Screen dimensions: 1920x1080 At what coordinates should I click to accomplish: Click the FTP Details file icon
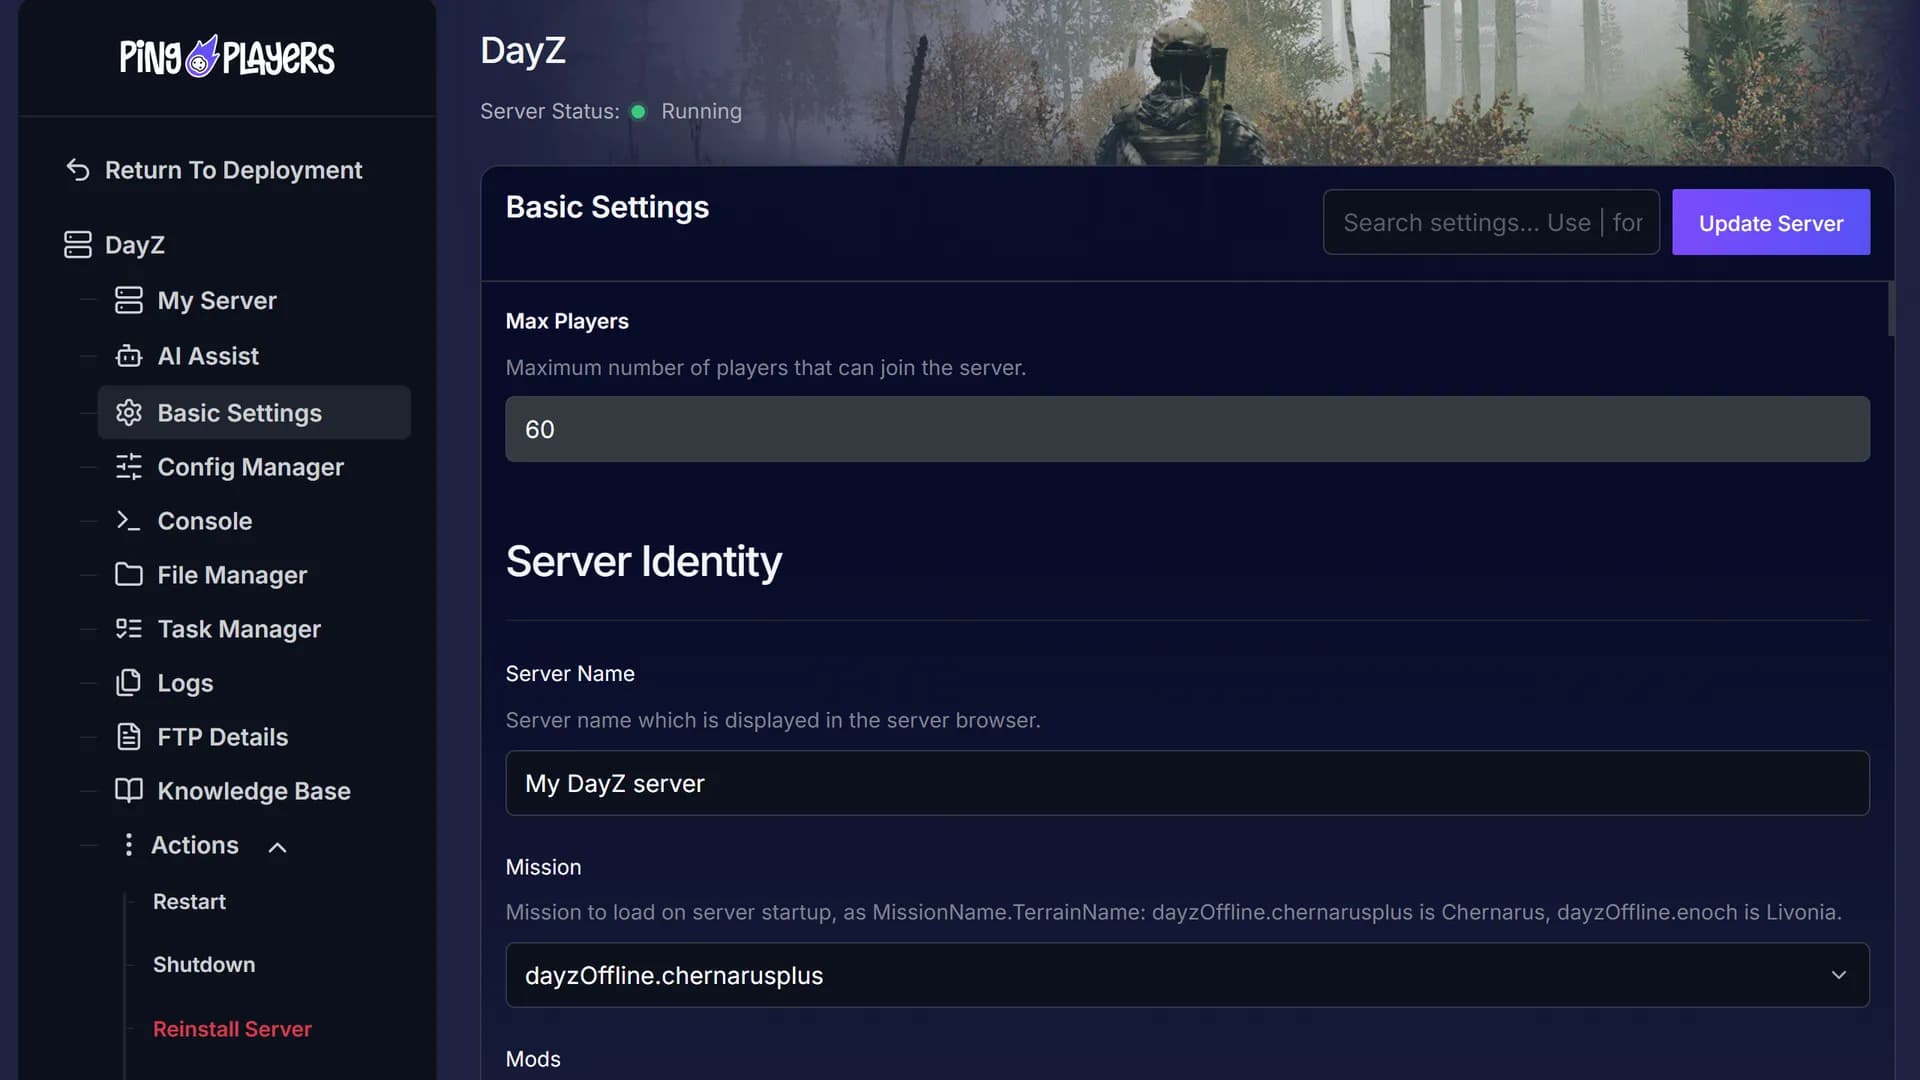coord(129,737)
